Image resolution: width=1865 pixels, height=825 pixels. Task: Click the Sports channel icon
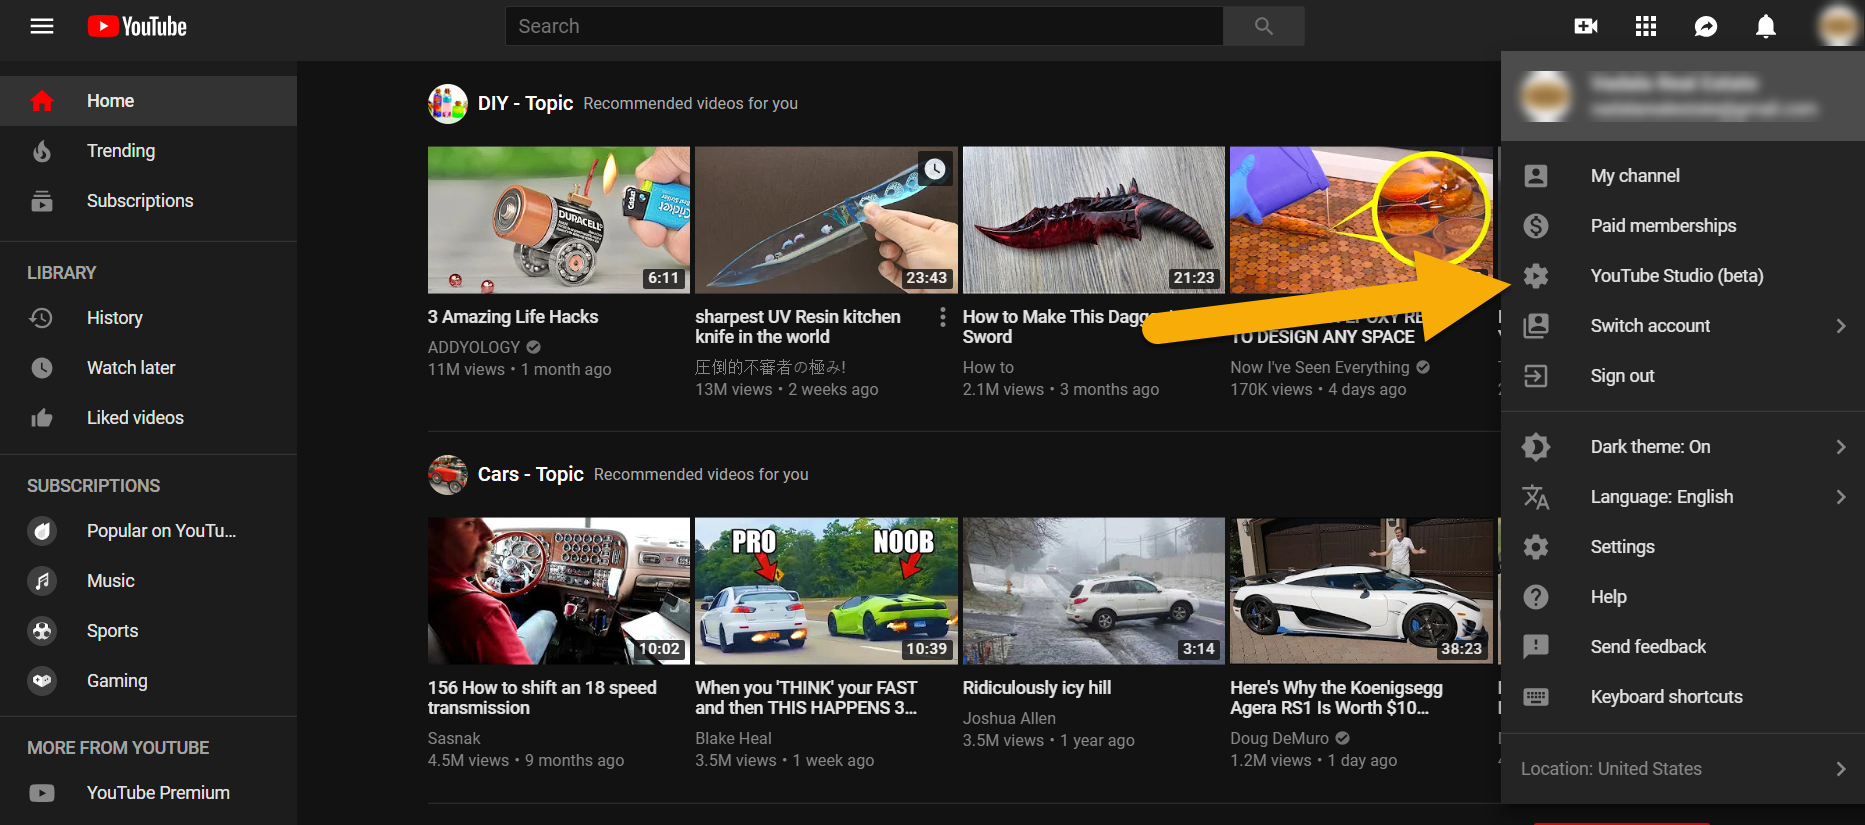pyautogui.click(x=42, y=631)
